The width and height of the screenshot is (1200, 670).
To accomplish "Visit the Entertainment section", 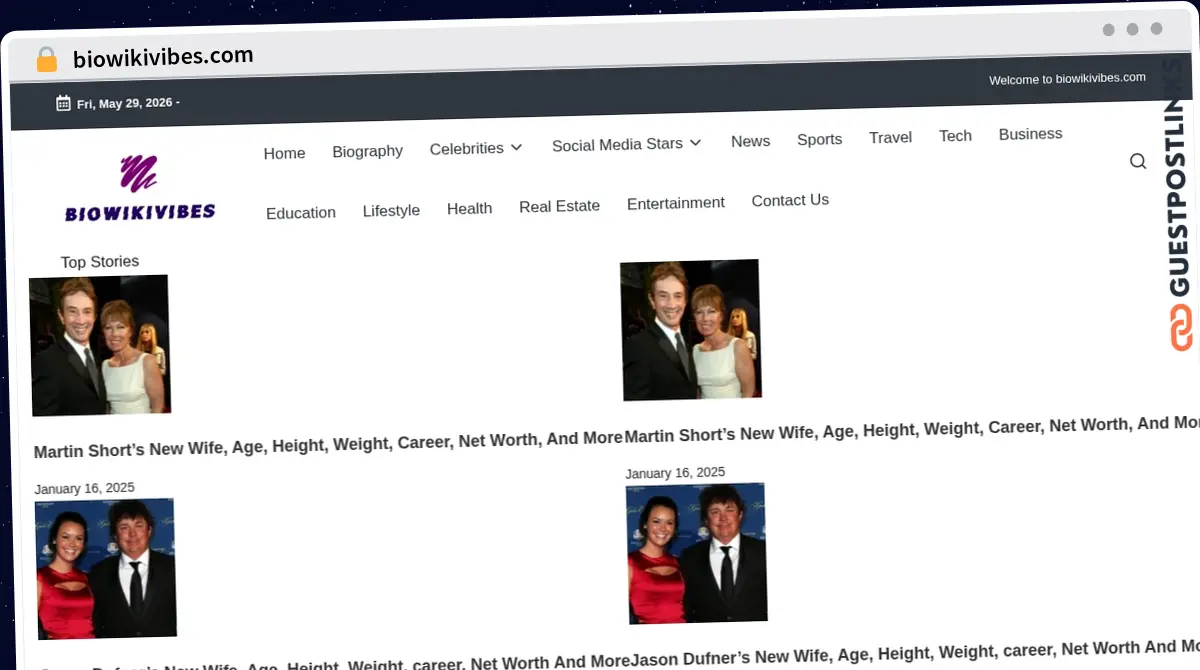I will [x=675, y=203].
